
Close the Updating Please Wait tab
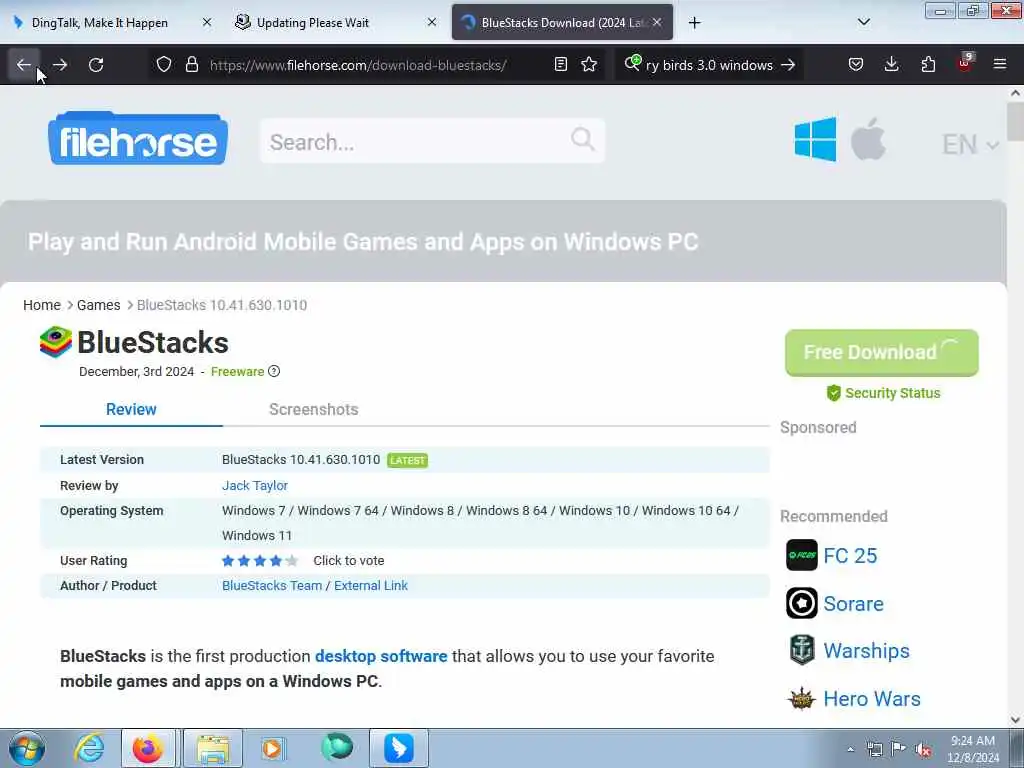click(x=432, y=22)
